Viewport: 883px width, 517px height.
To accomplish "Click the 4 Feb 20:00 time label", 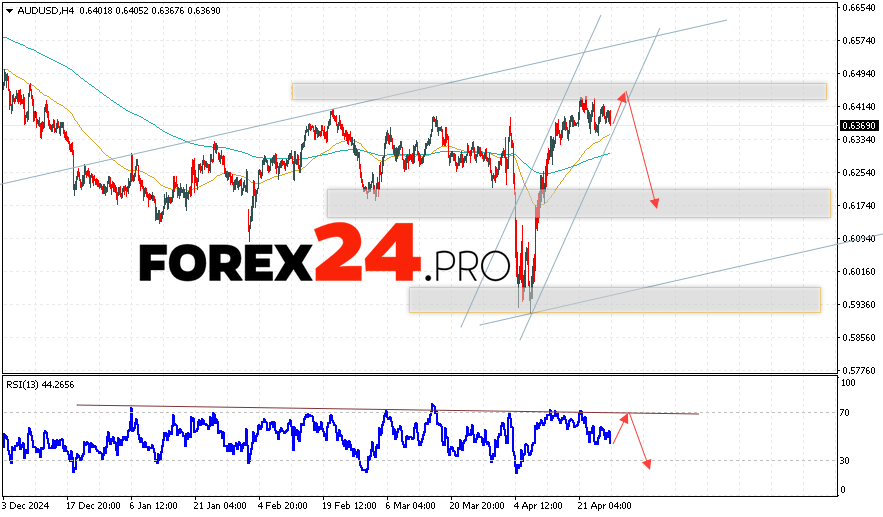I will [x=283, y=506].
